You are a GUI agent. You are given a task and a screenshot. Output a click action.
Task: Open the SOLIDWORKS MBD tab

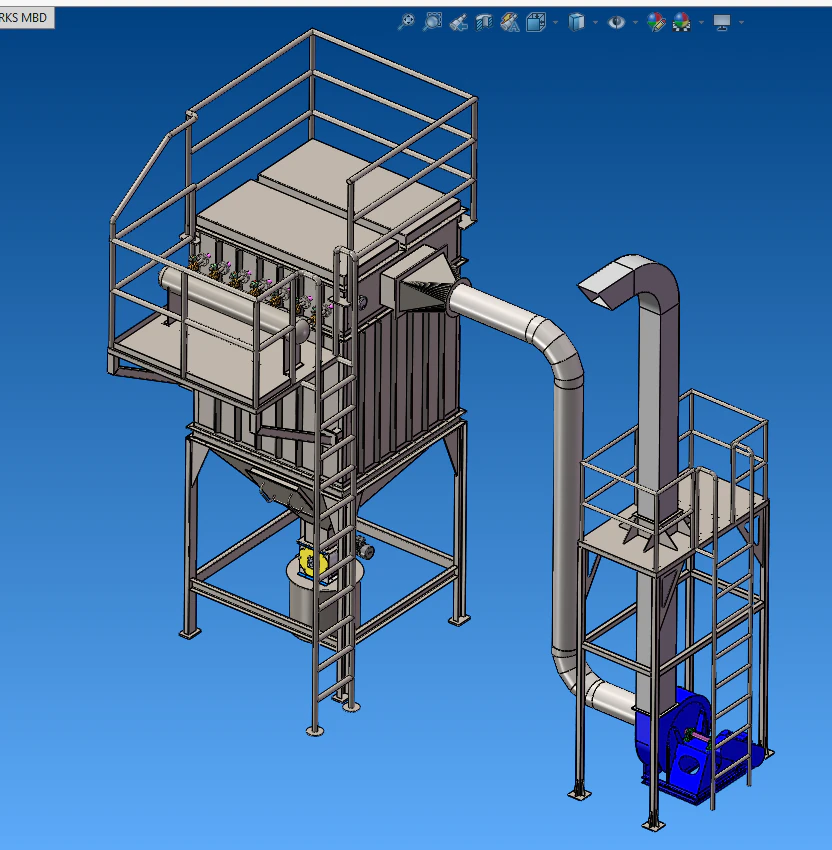26,18
